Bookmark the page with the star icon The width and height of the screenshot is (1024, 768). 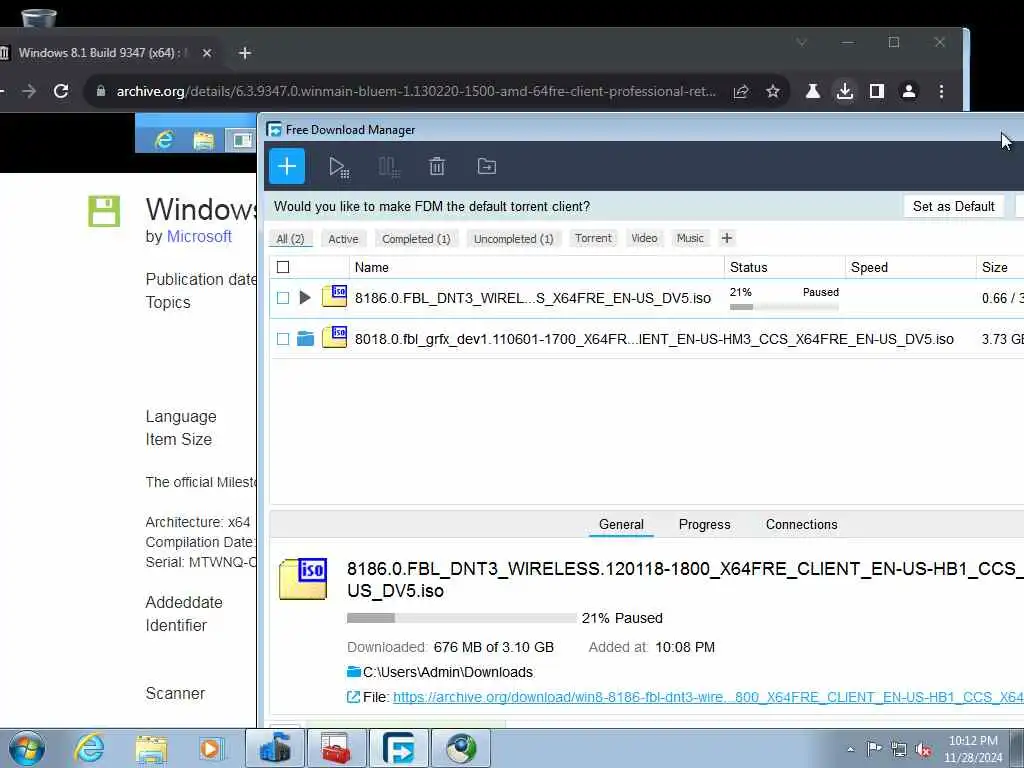[x=773, y=91]
